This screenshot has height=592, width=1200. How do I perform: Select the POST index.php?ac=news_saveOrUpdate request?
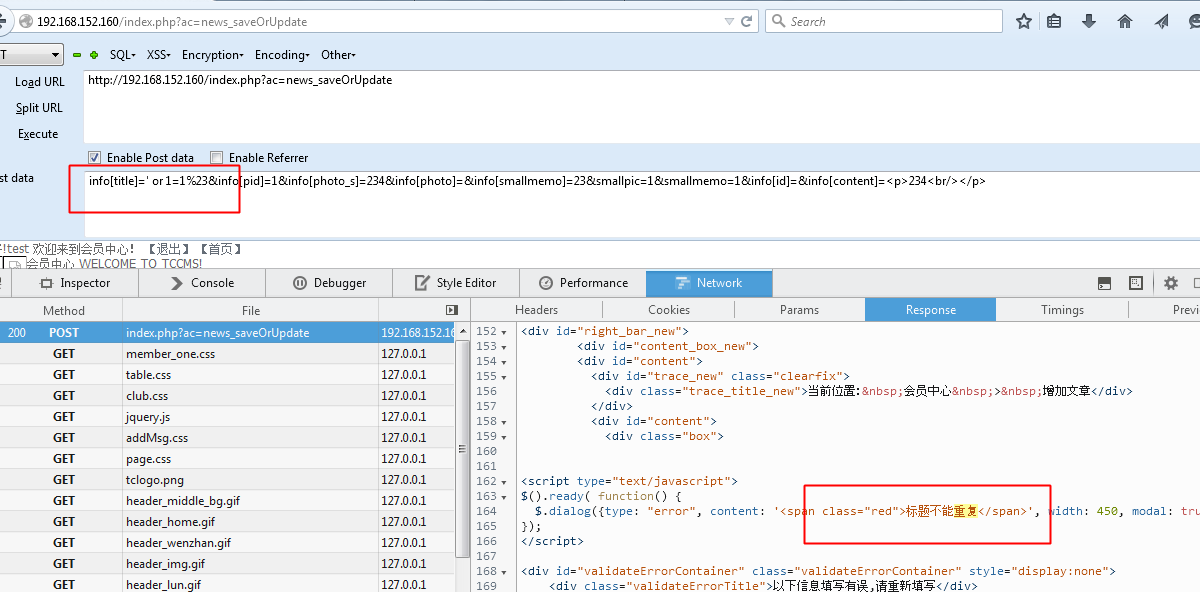coord(228,332)
